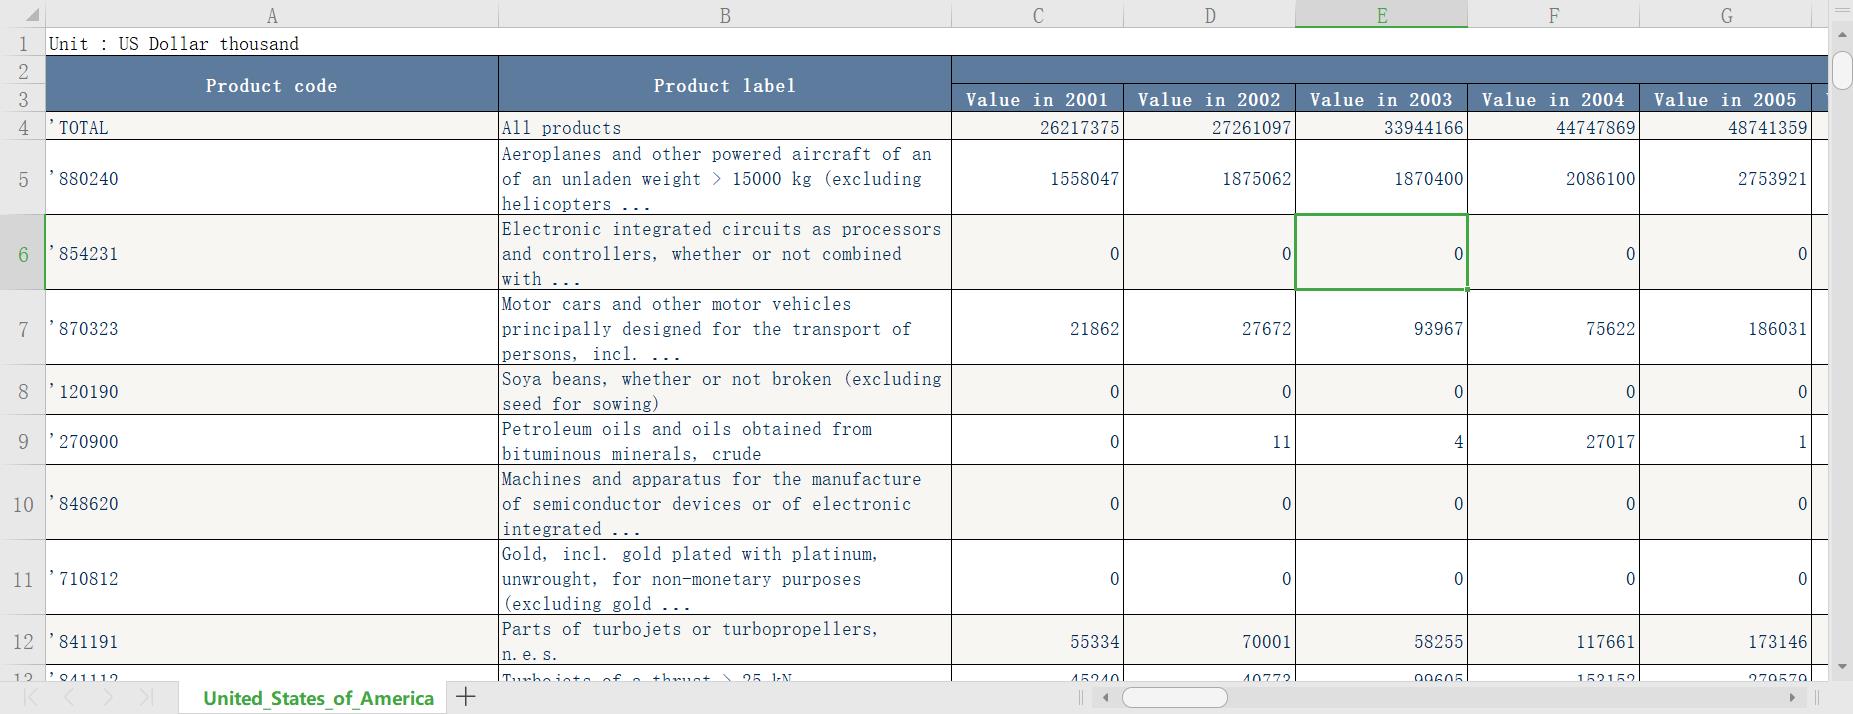Select column E header

pyautogui.click(x=1382, y=15)
